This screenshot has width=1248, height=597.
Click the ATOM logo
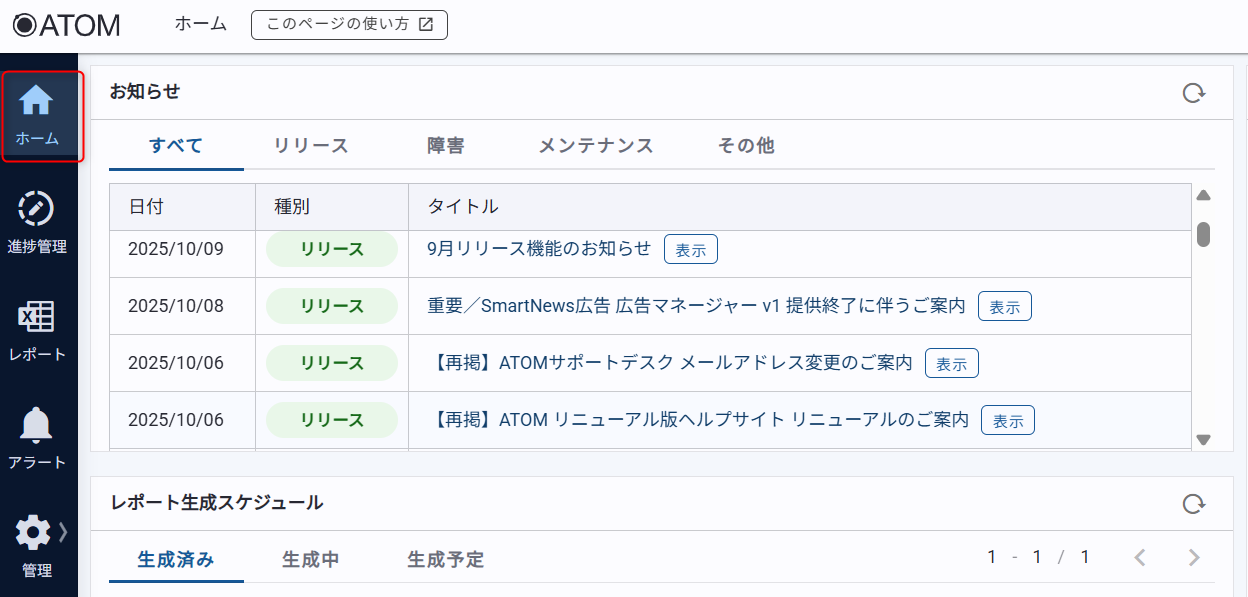coord(67,25)
